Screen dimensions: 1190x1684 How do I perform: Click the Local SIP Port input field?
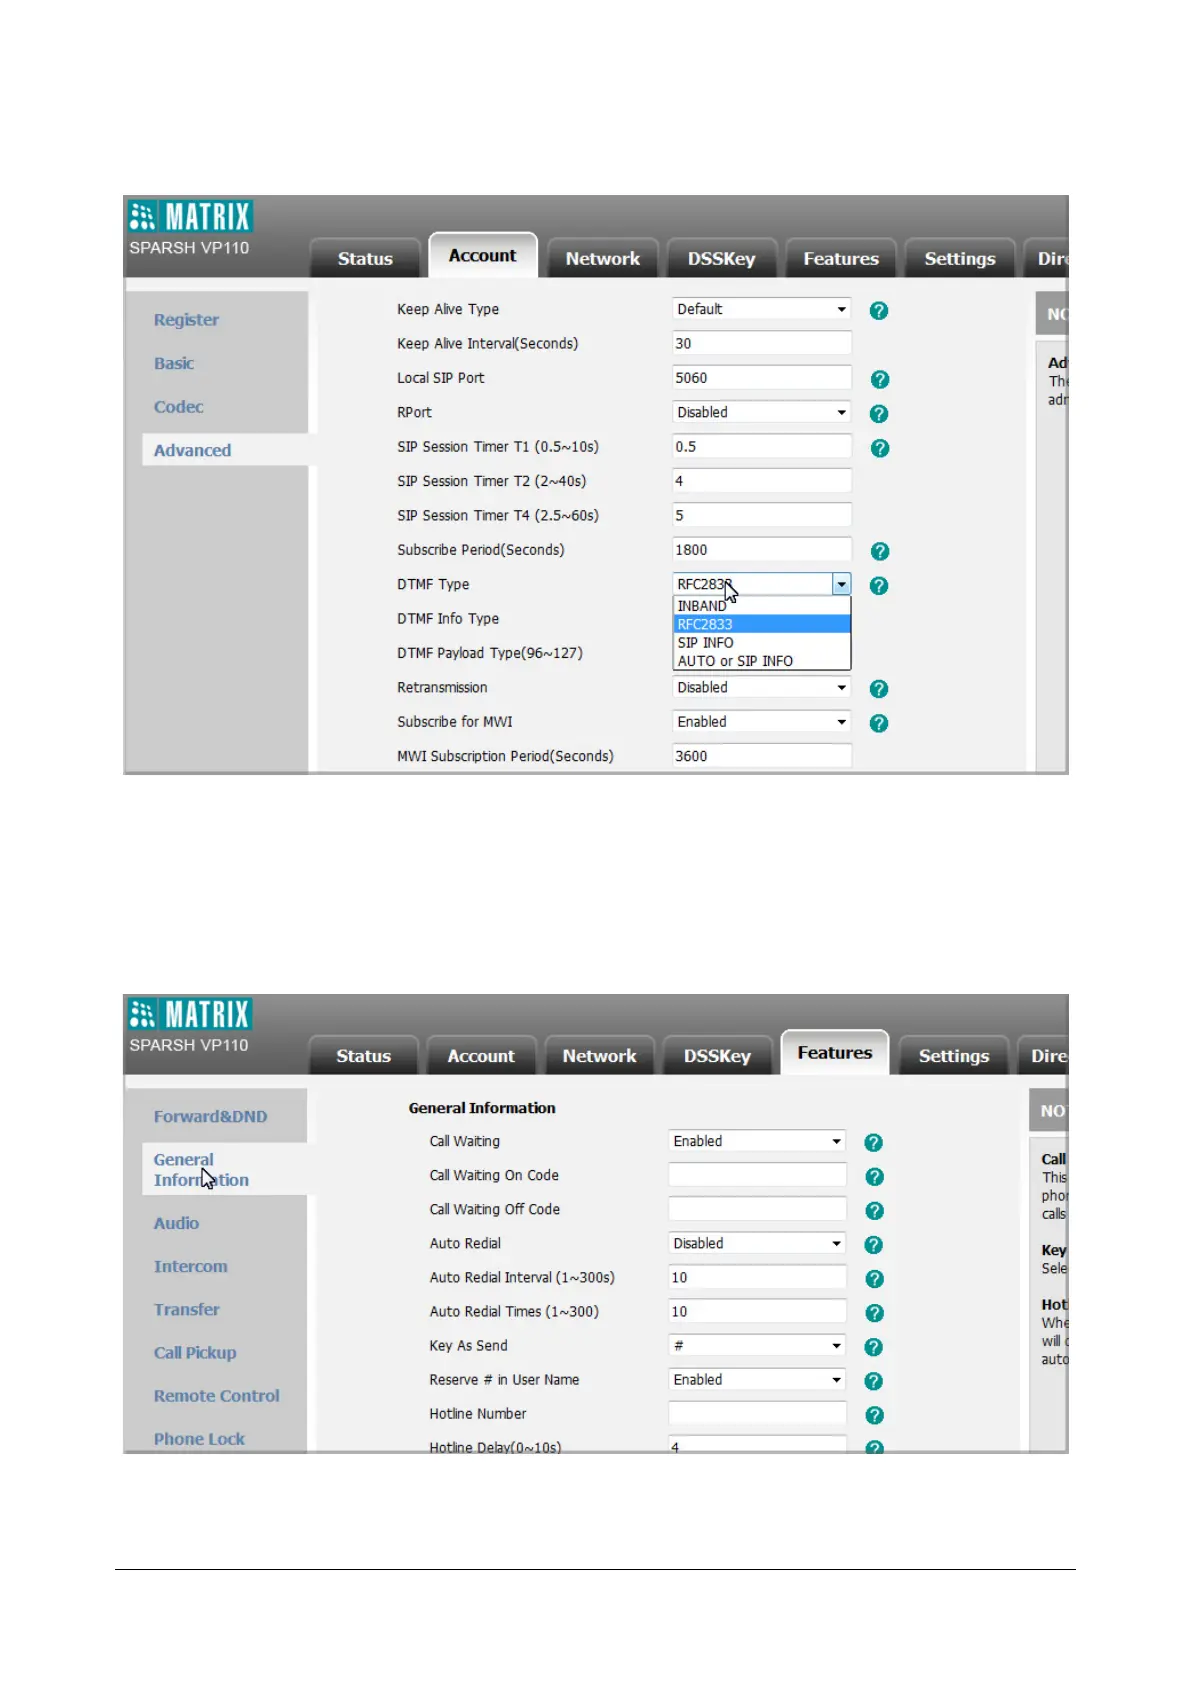click(761, 378)
